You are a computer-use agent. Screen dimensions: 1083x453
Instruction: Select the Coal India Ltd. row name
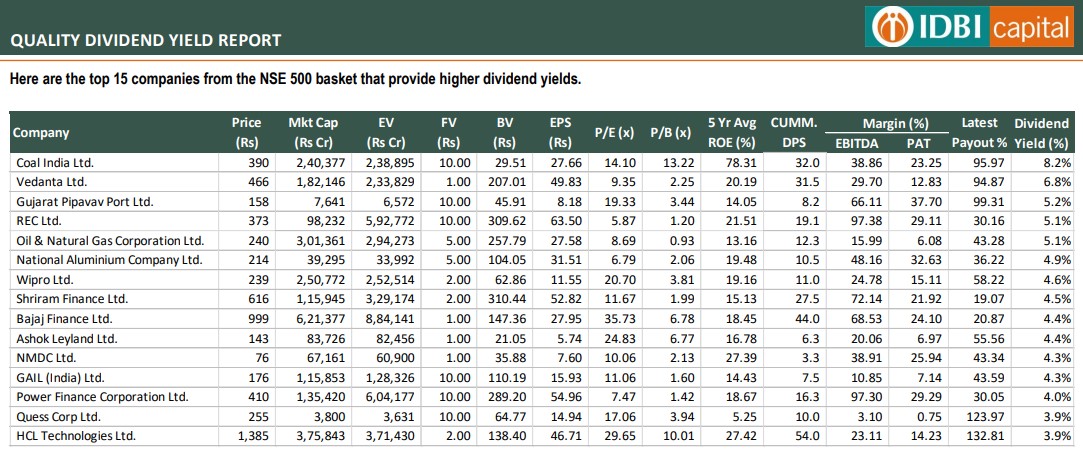pyautogui.click(x=52, y=162)
